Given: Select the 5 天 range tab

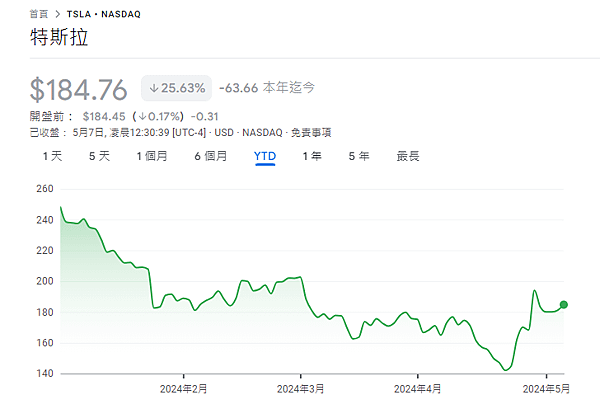Looking at the screenshot, I should coord(99,156).
